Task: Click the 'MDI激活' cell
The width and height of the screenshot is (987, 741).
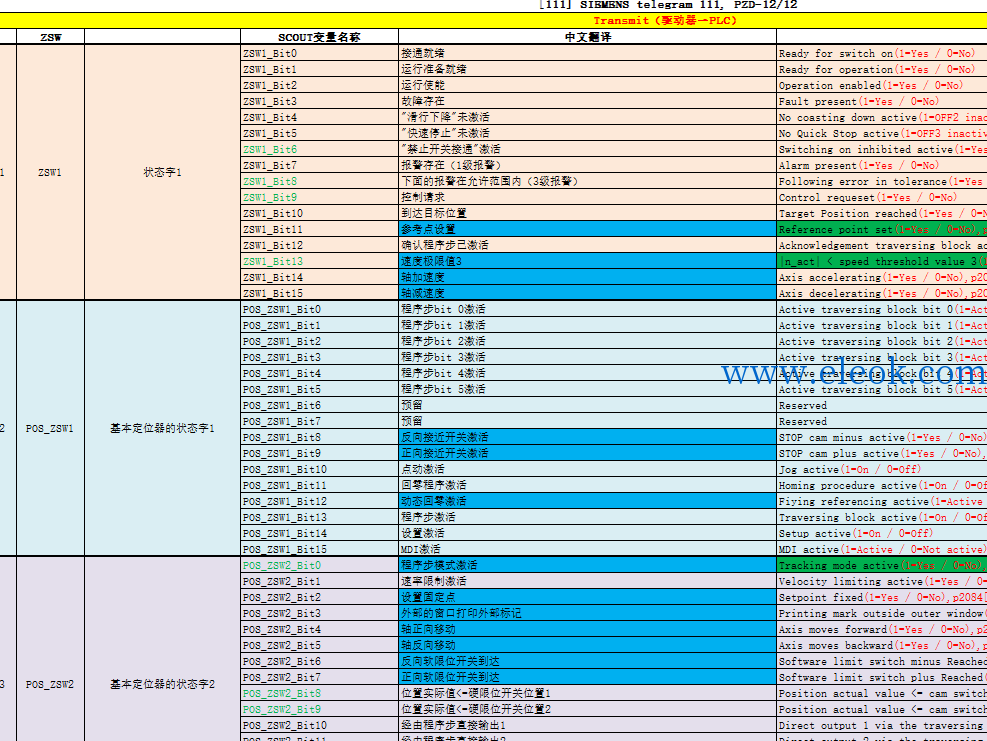Action: click(587, 549)
